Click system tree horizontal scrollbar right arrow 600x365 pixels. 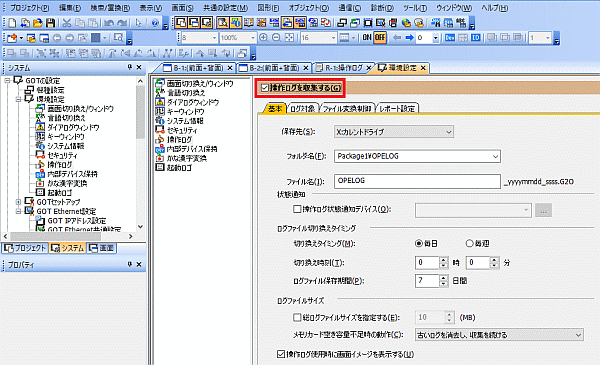[130, 236]
